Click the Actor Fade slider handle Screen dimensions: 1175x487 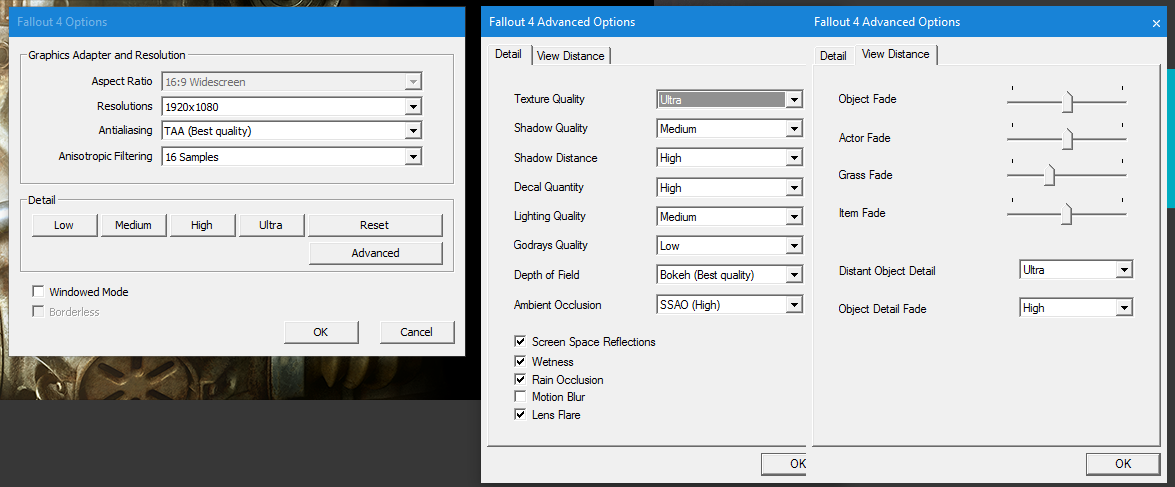[x=1069, y=139]
